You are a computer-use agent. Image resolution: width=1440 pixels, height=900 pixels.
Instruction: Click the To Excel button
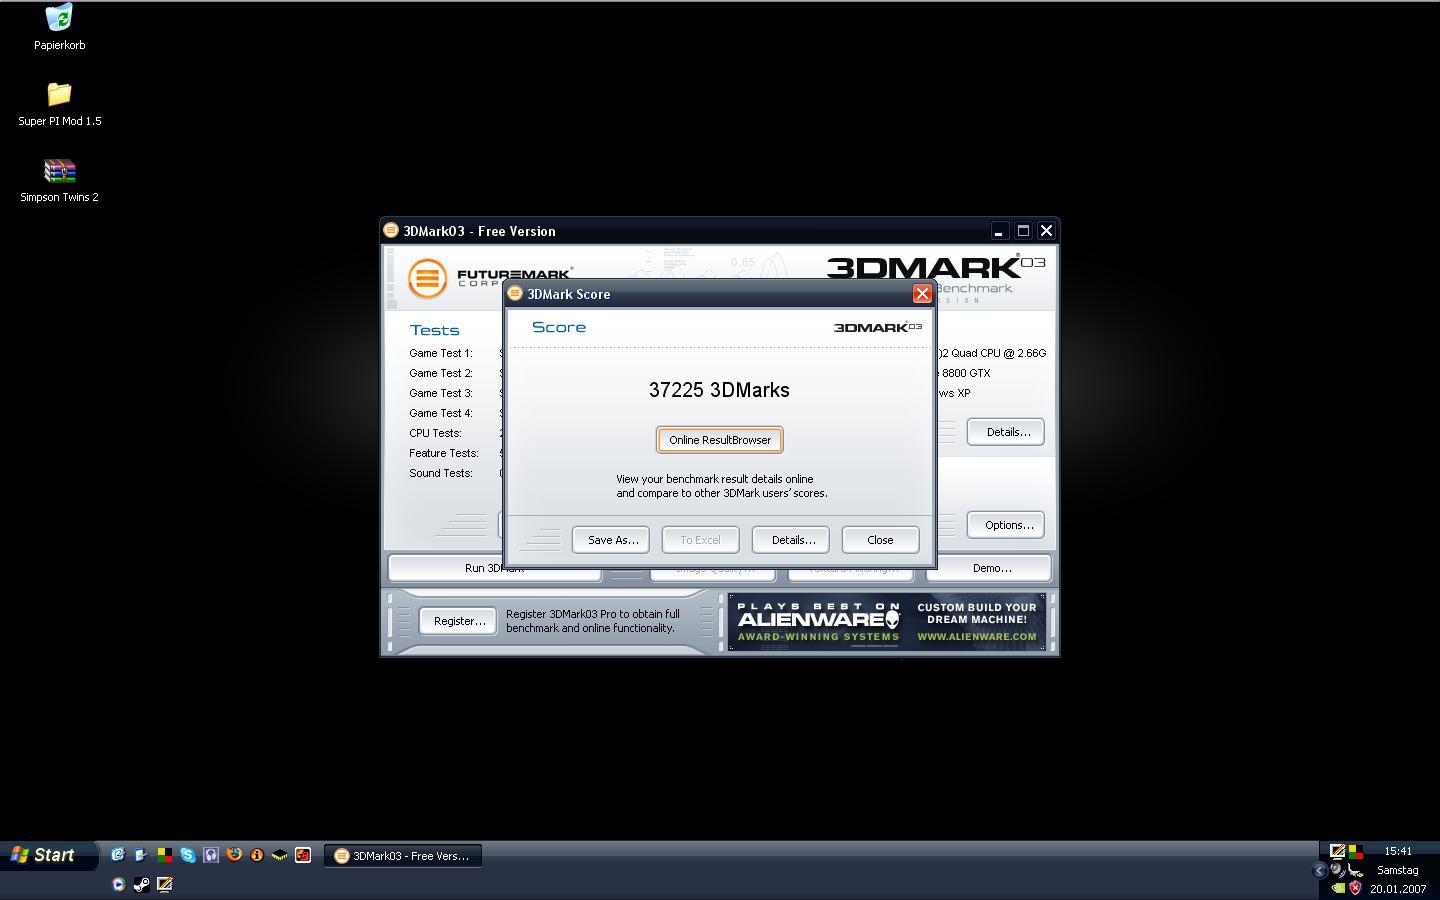click(700, 540)
